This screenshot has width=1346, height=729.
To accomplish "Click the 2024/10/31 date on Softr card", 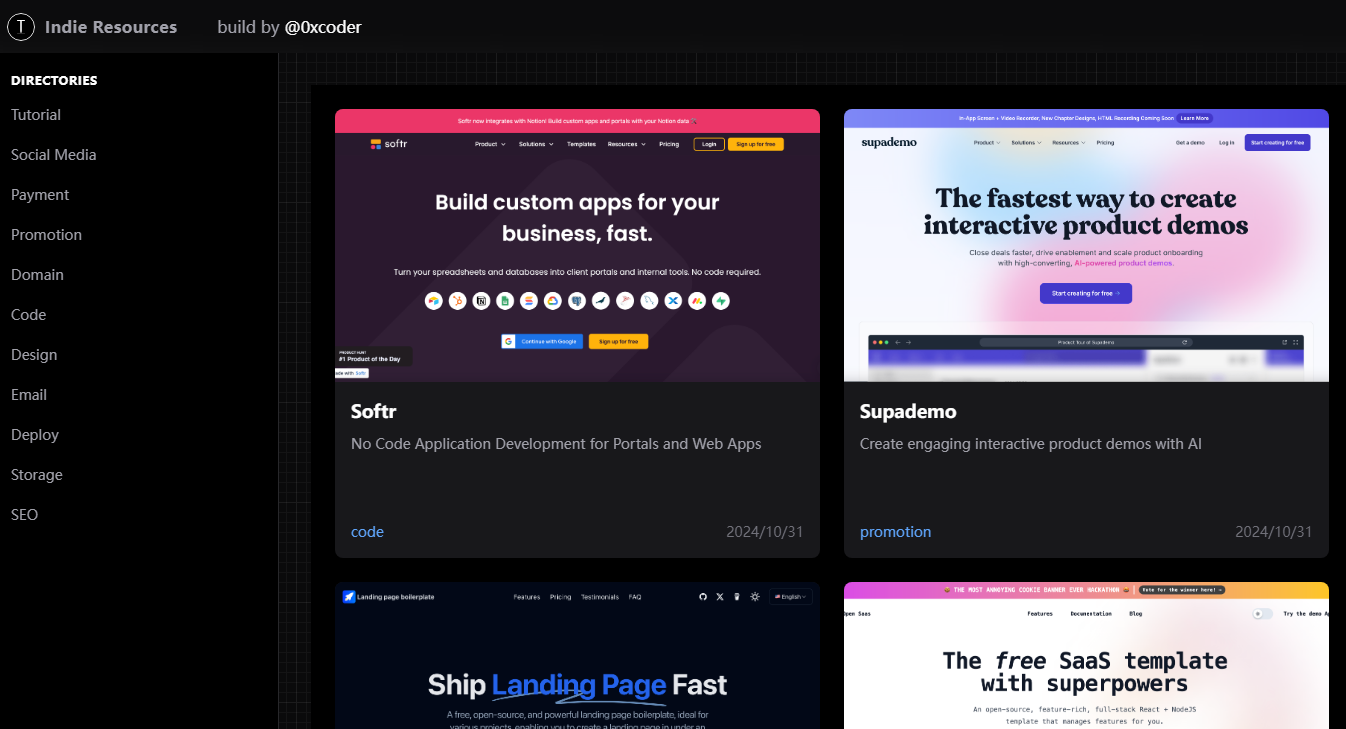I will point(765,532).
